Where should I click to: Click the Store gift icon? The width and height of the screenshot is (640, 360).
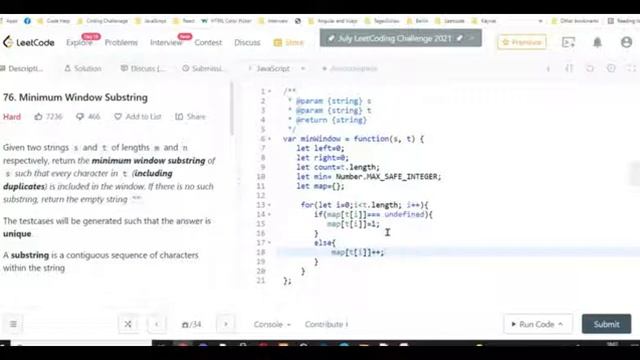click(x=278, y=42)
